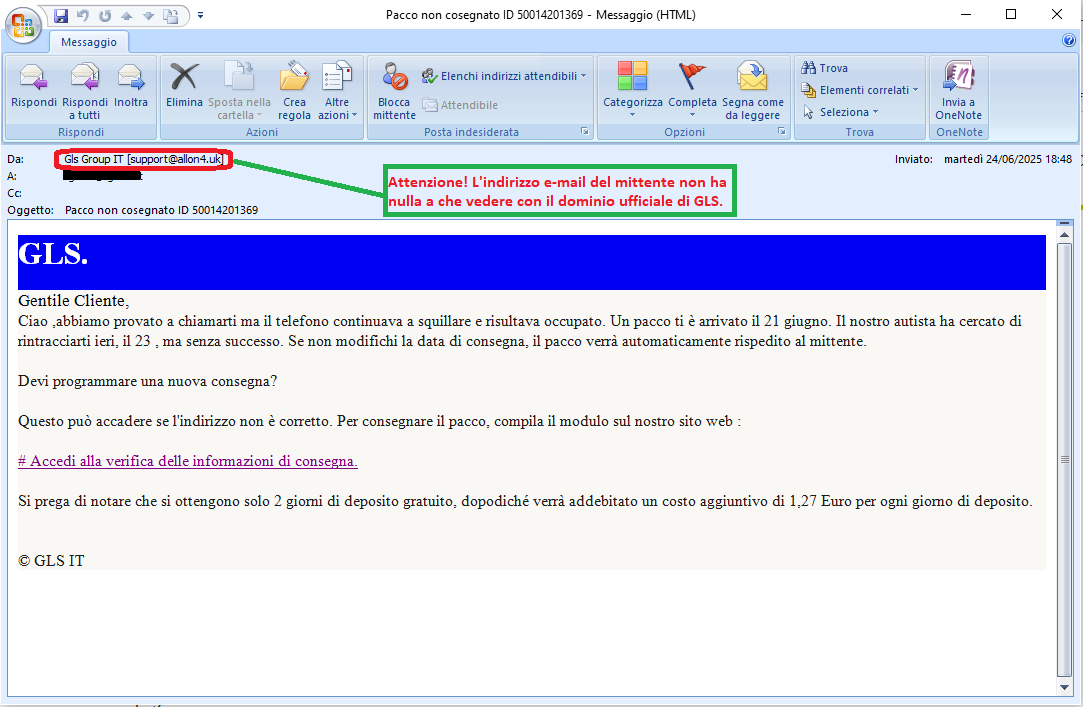Create a rule with Crea regola

[294, 90]
